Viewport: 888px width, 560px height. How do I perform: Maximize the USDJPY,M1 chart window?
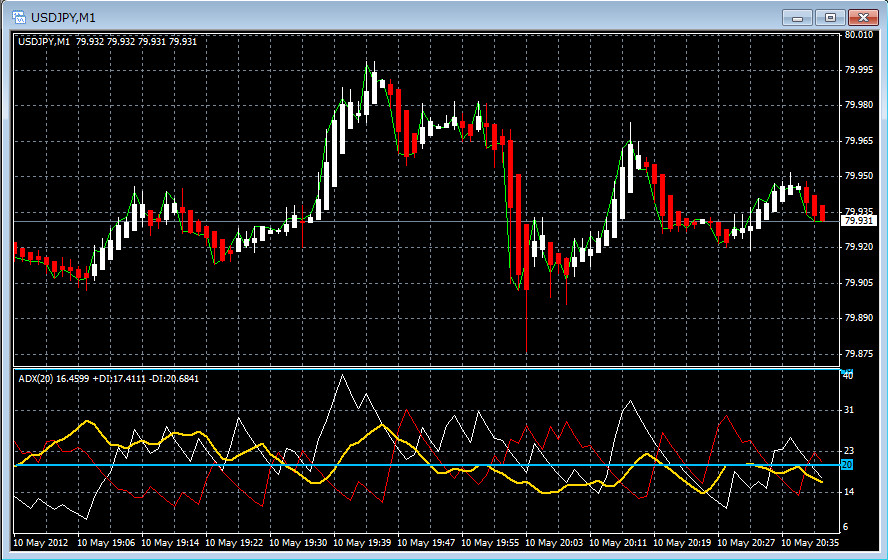click(x=830, y=18)
